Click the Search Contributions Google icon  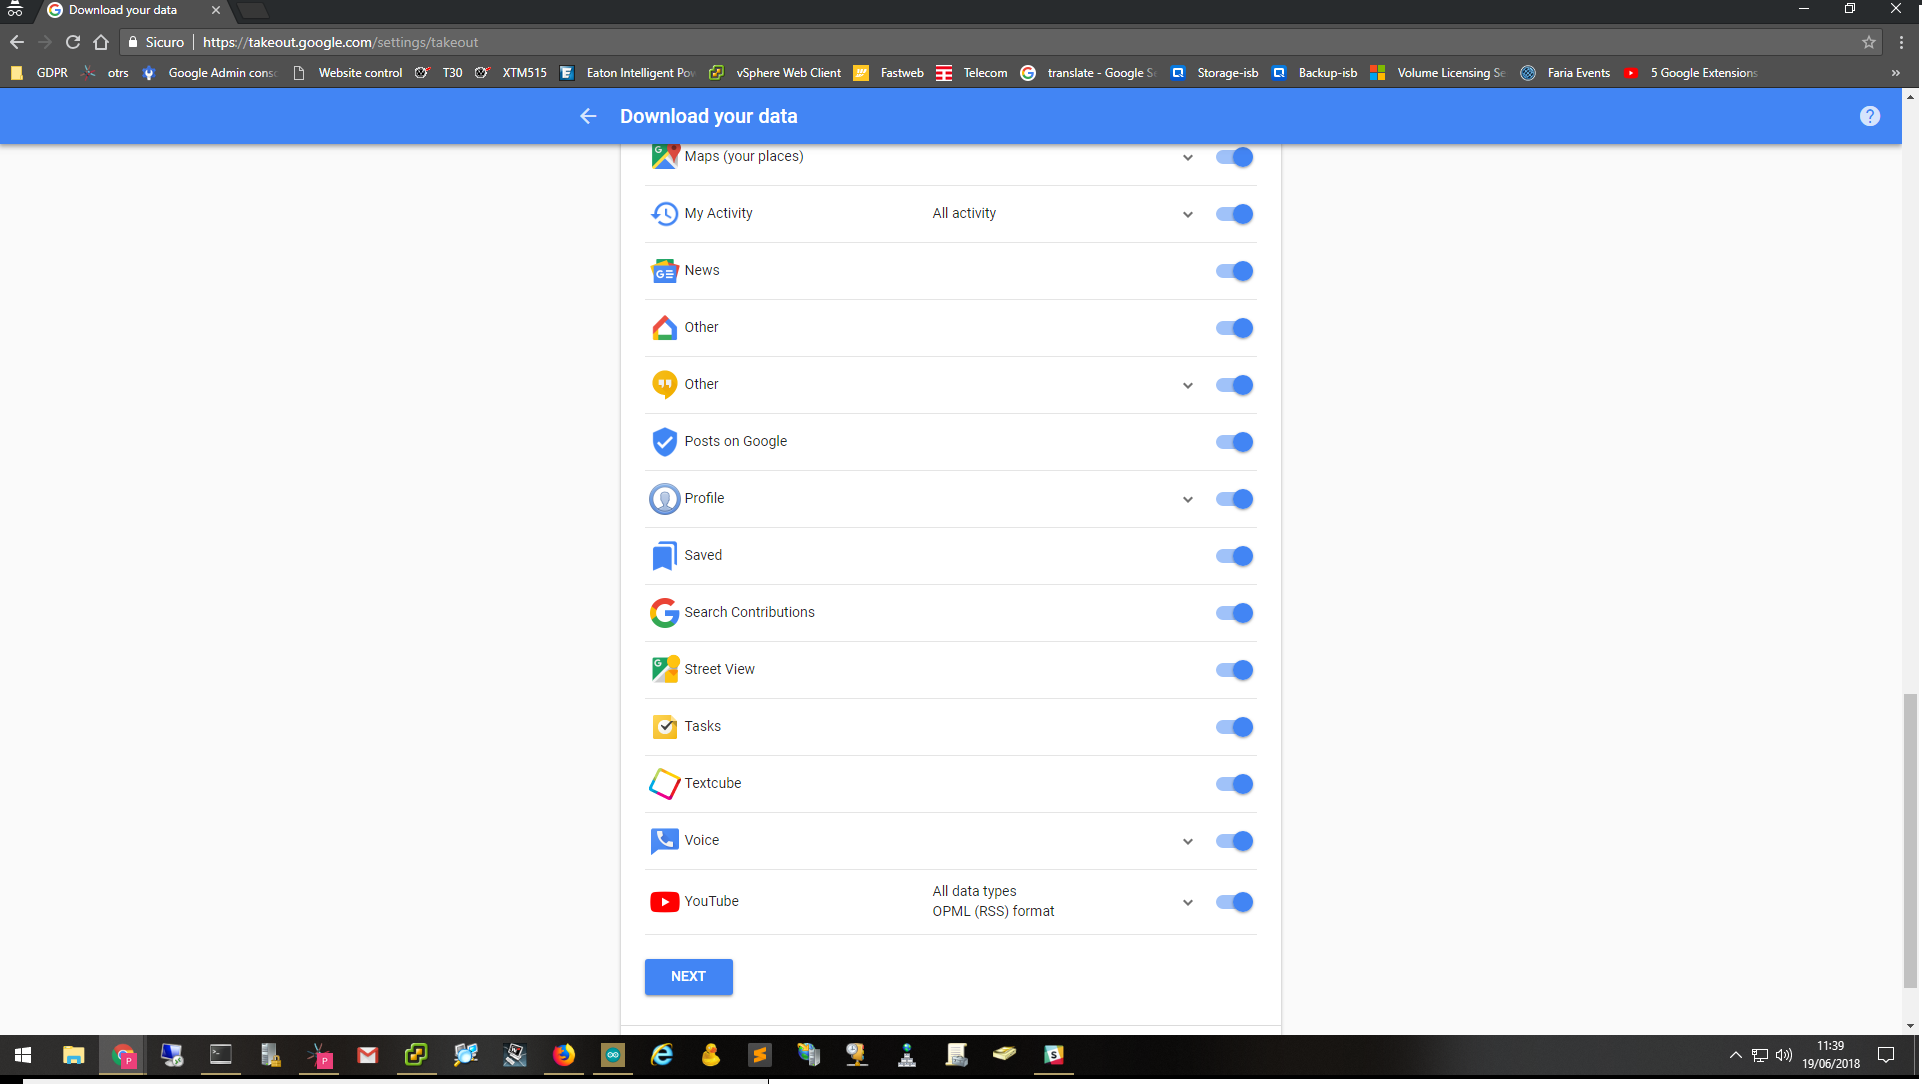(664, 613)
